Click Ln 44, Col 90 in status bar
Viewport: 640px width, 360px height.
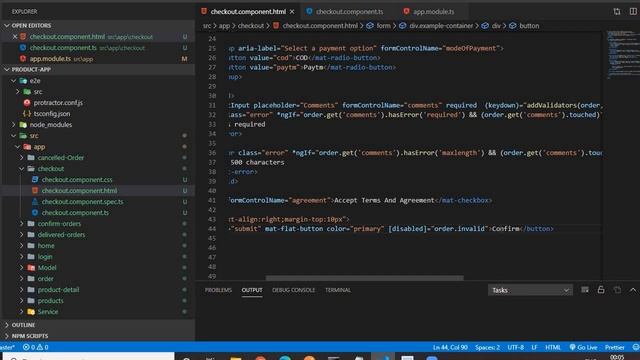tap(450, 347)
